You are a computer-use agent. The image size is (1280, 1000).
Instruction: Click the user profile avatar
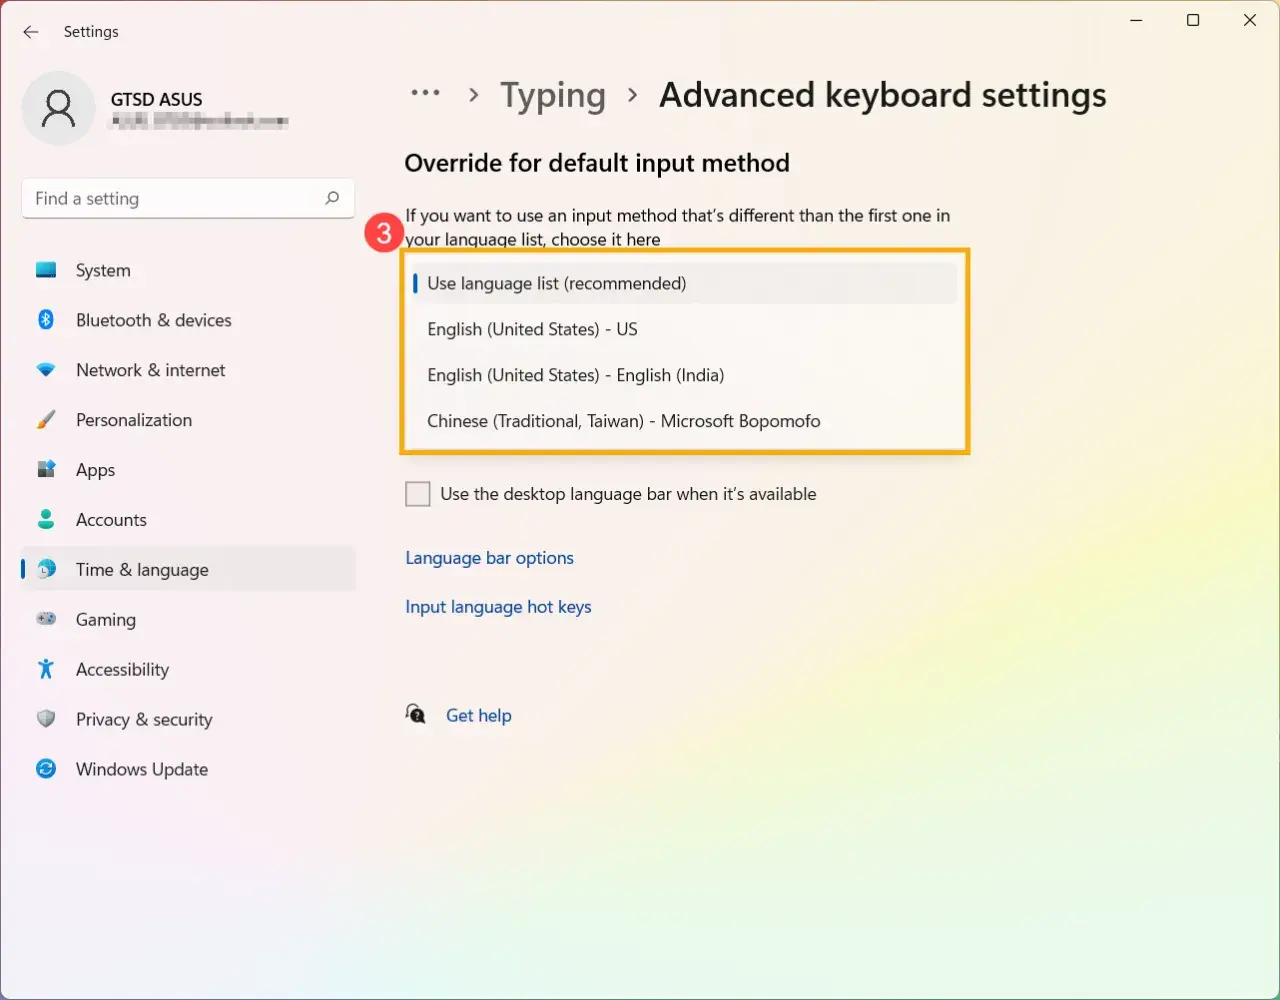tap(58, 108)
